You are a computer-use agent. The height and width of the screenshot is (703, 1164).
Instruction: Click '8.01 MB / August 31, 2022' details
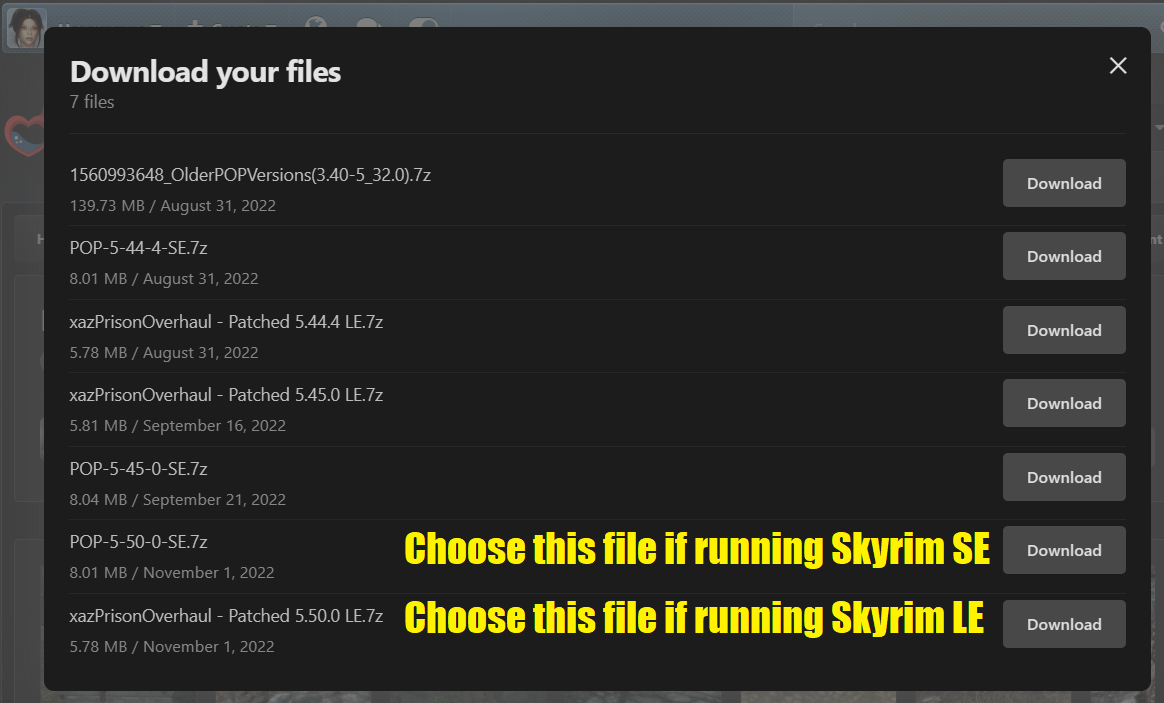point(164,279)
